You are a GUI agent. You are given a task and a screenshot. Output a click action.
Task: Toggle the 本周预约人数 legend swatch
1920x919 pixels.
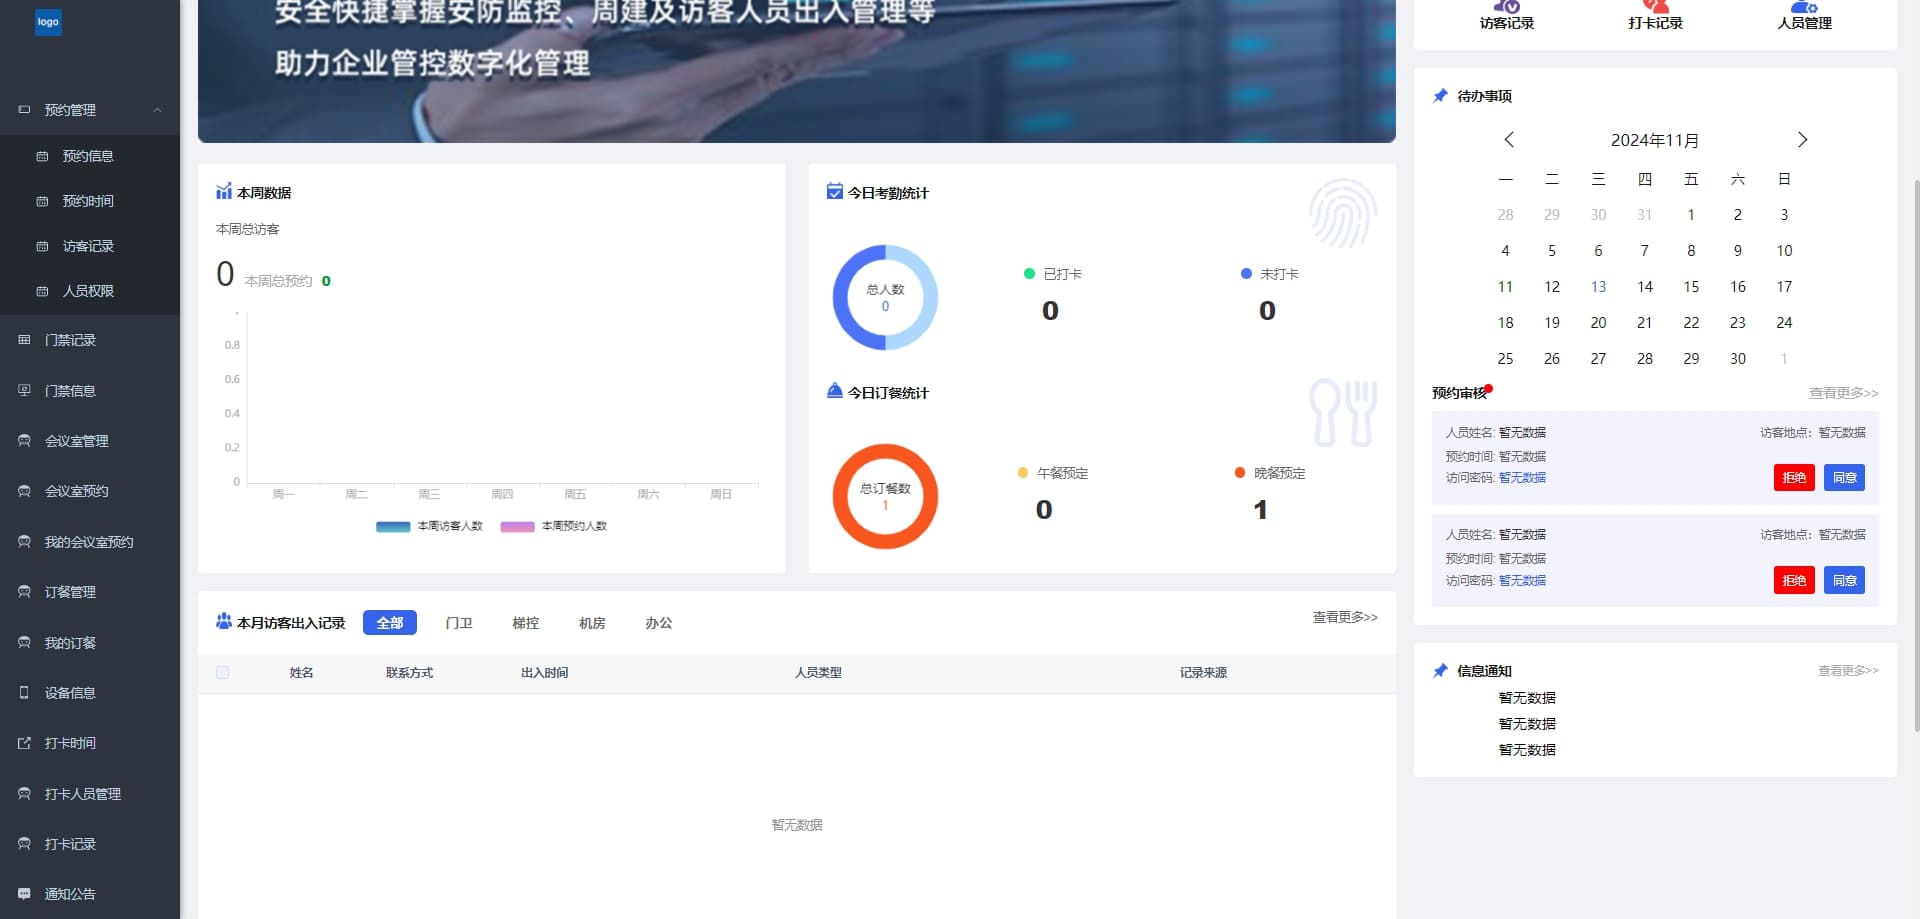coord(517,527)
